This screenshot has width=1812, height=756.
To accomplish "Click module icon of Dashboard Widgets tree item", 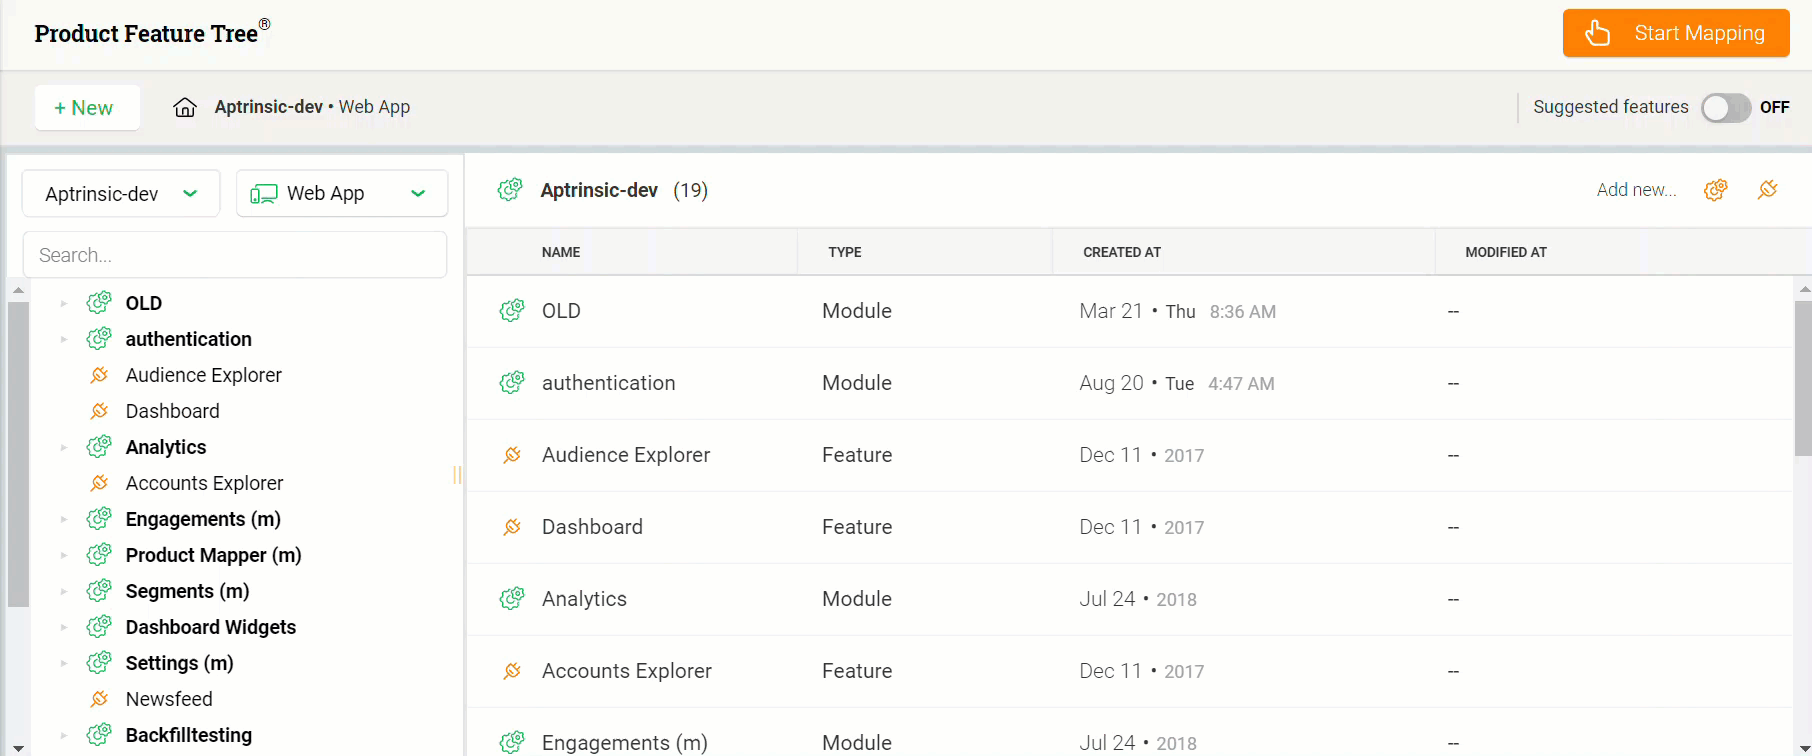I will coord(99,626).
